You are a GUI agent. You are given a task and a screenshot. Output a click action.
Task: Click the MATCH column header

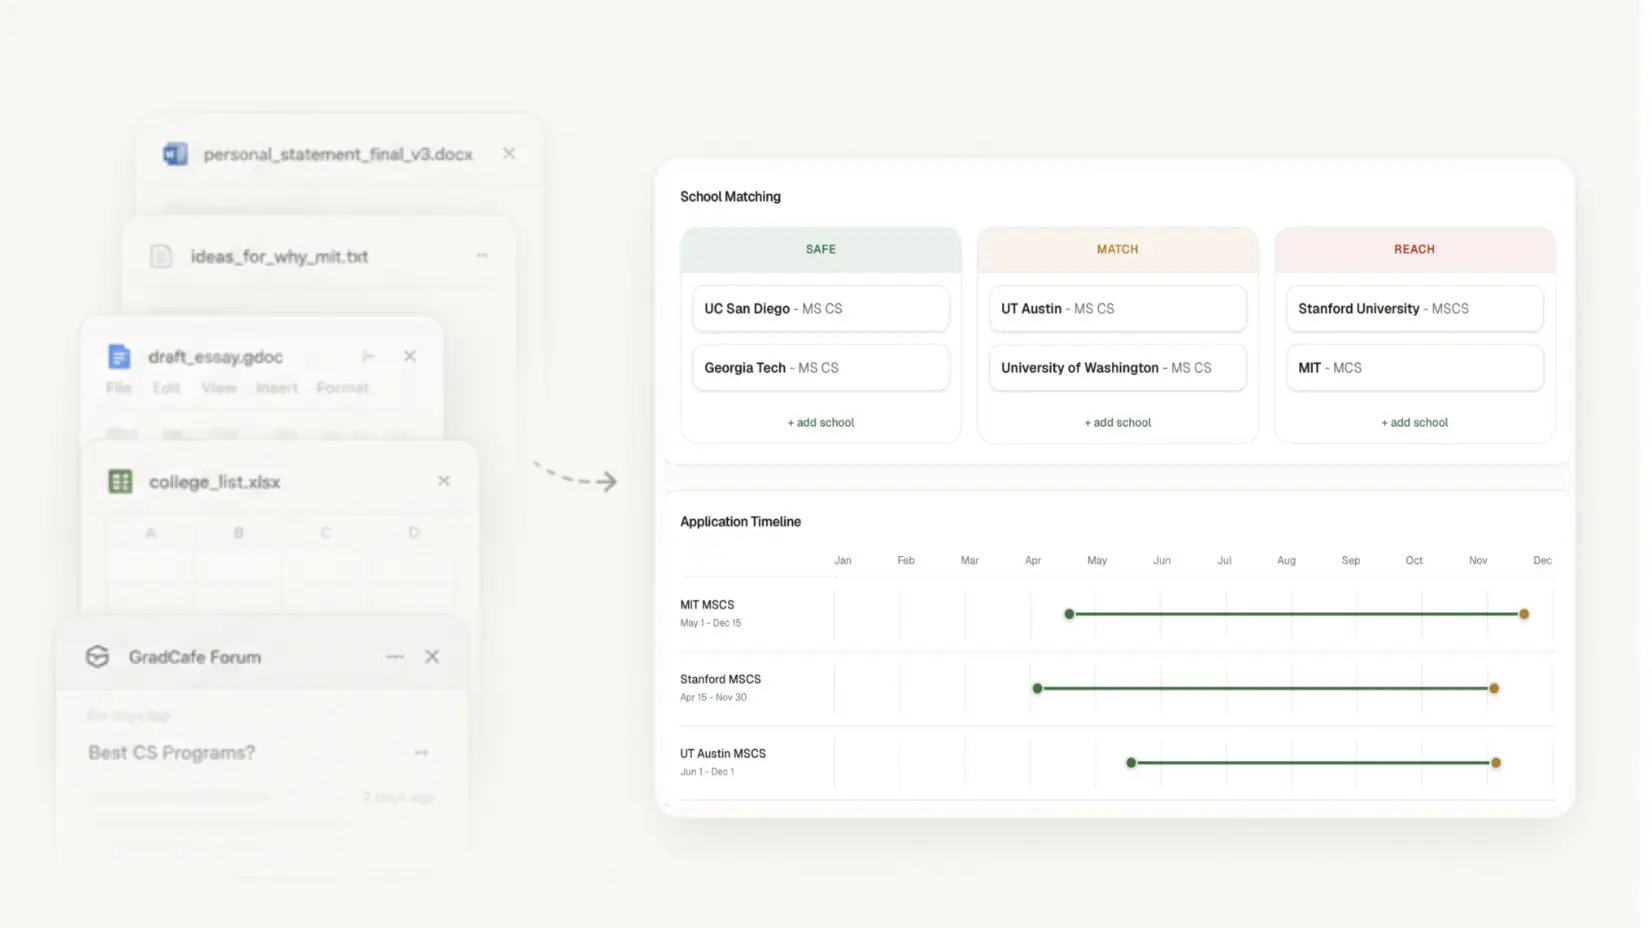point(1118,249)
